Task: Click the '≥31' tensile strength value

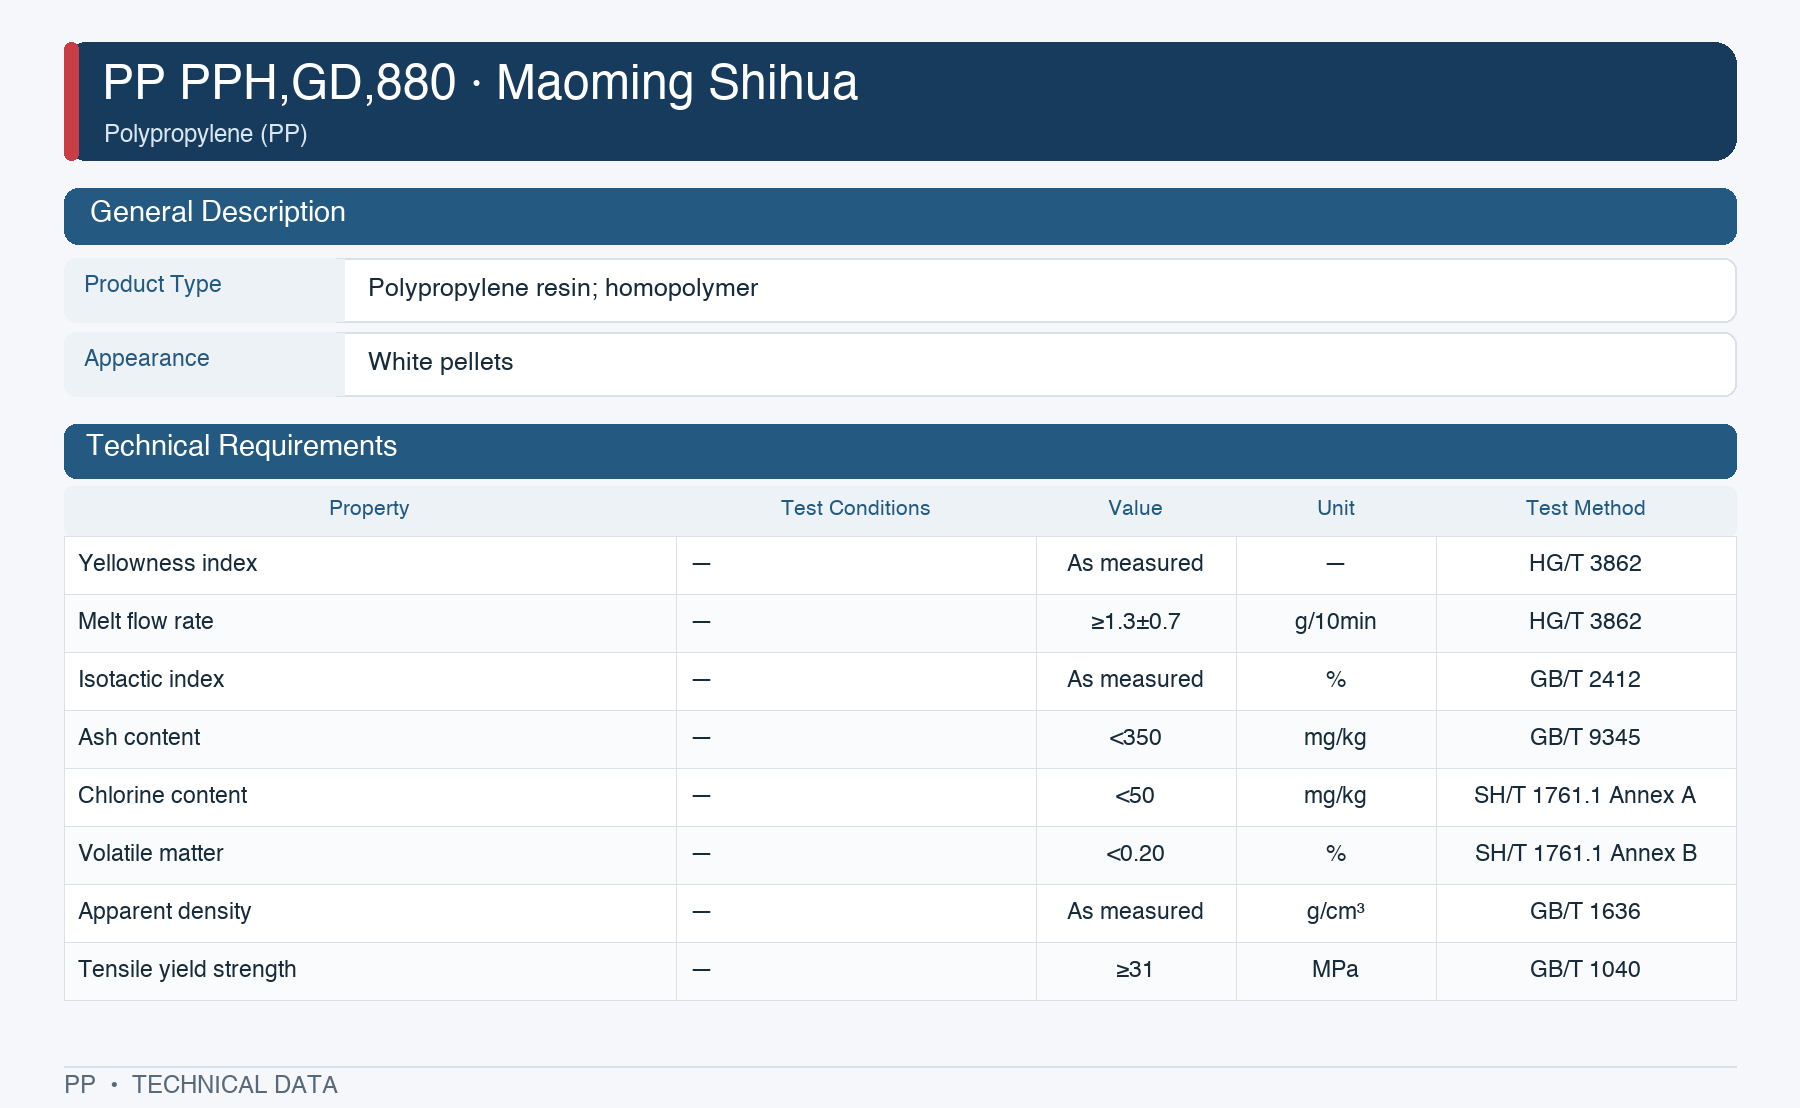Action: [x=1135, y=970]
